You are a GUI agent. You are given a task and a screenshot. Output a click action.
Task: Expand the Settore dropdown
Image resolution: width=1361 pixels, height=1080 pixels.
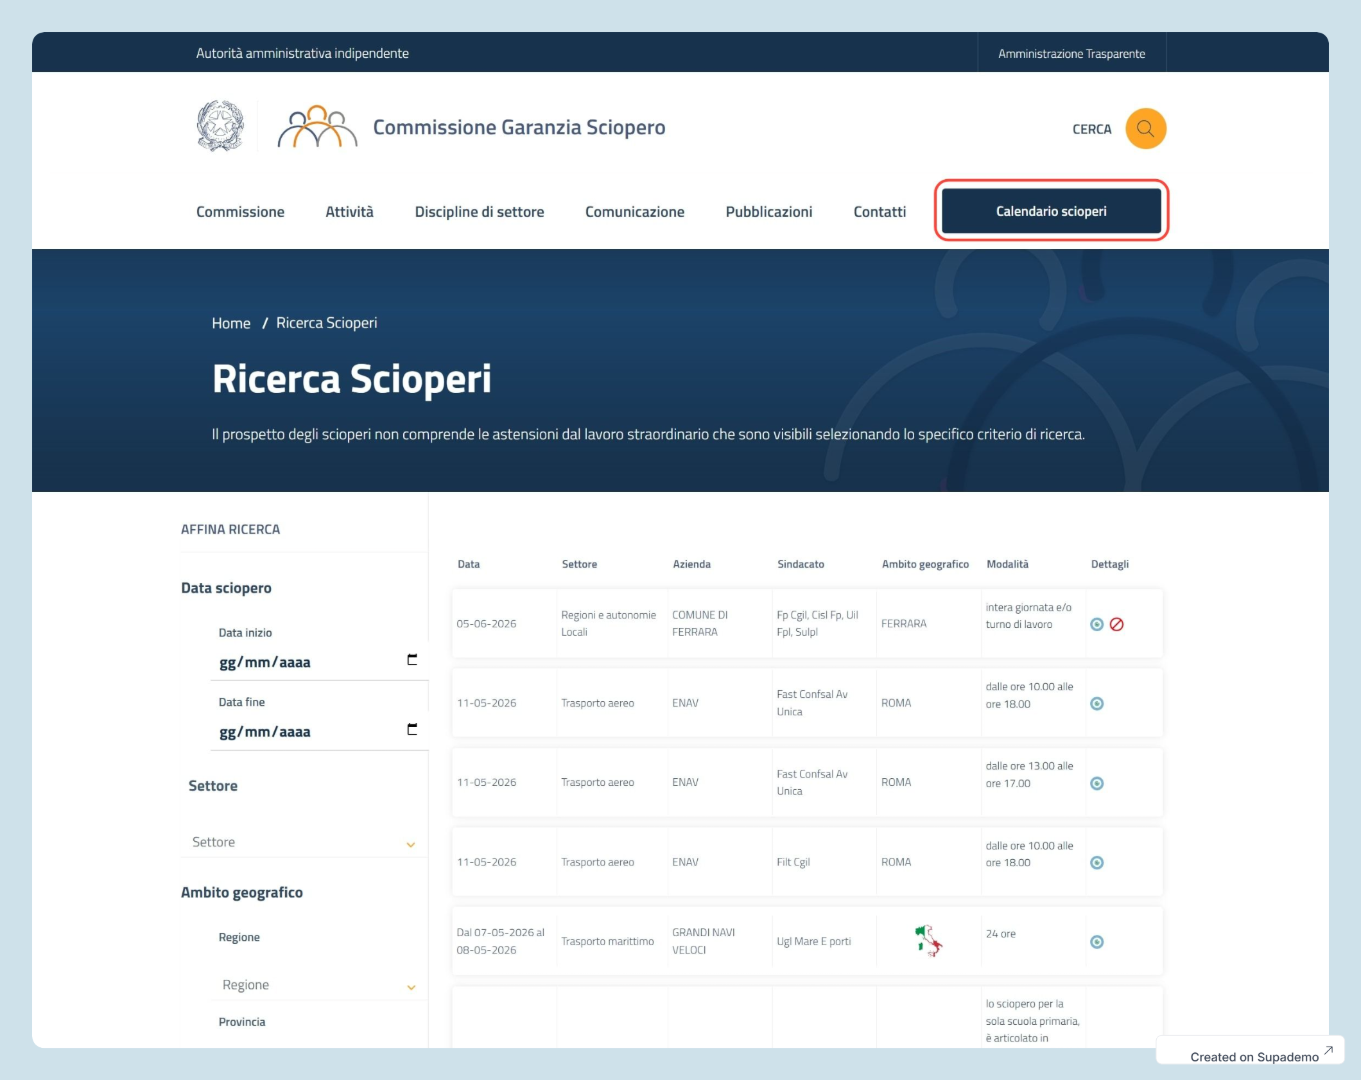(x=304, y=842)
